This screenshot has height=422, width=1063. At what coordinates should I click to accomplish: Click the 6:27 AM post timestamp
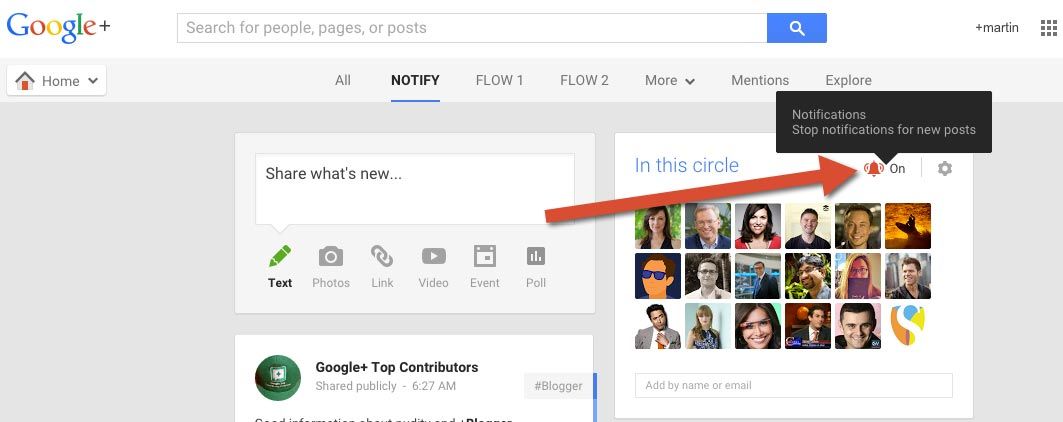coord(434,386)
